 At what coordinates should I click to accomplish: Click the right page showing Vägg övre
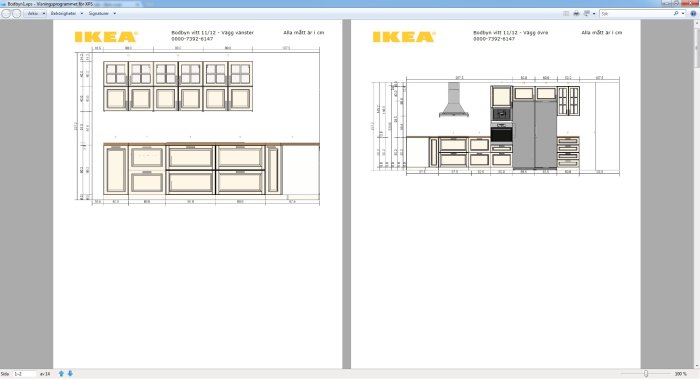[496, 194]
